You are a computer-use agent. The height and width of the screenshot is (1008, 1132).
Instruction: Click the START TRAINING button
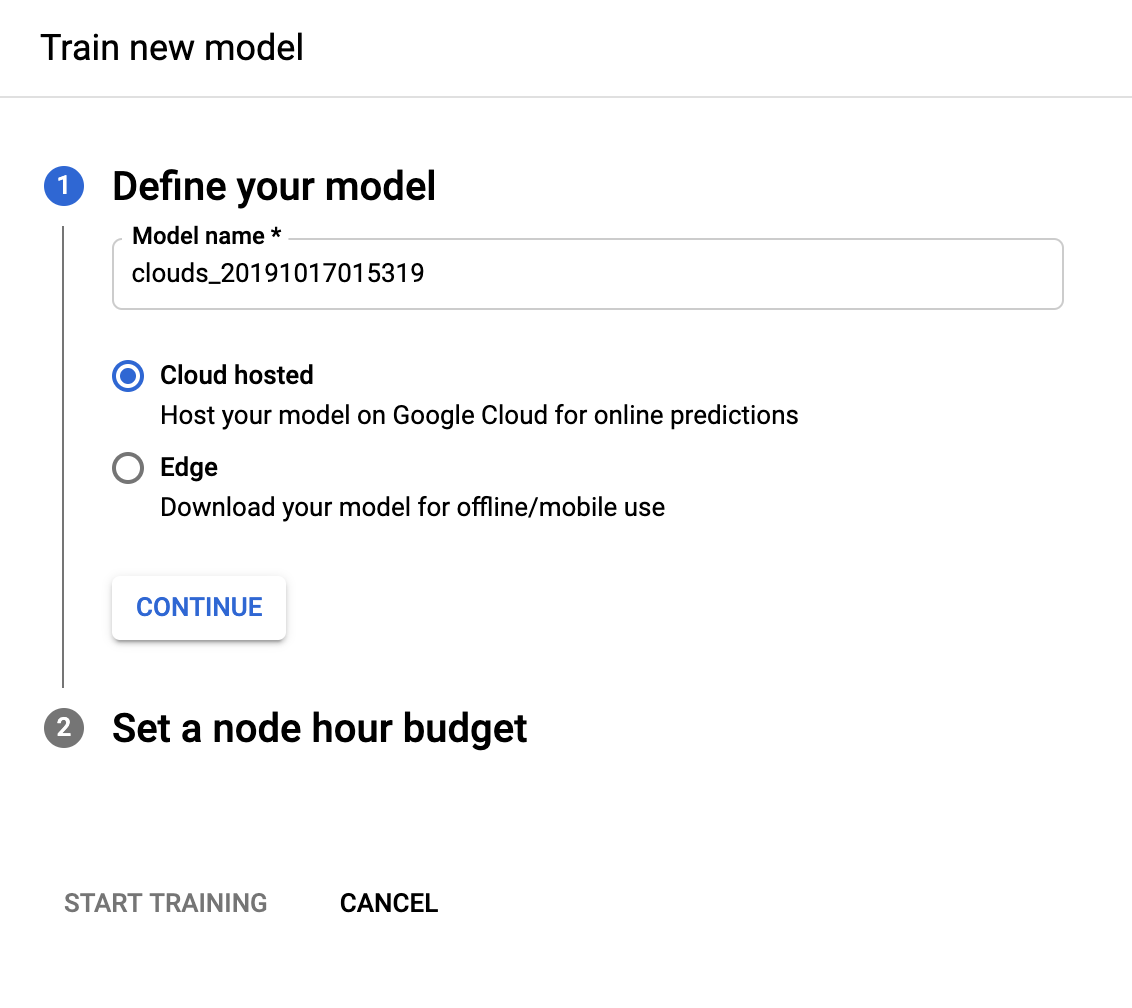pos(165,903)
